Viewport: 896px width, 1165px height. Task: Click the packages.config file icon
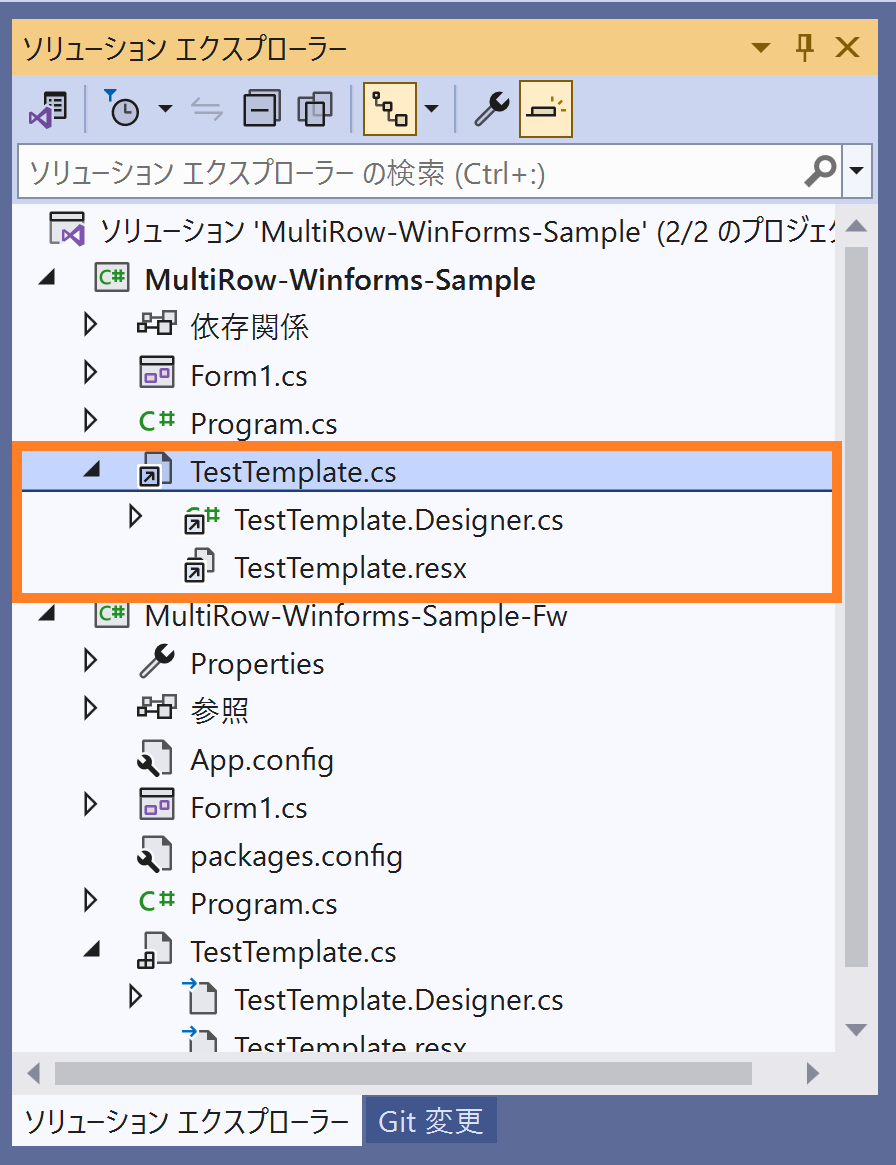click(155, 854)
